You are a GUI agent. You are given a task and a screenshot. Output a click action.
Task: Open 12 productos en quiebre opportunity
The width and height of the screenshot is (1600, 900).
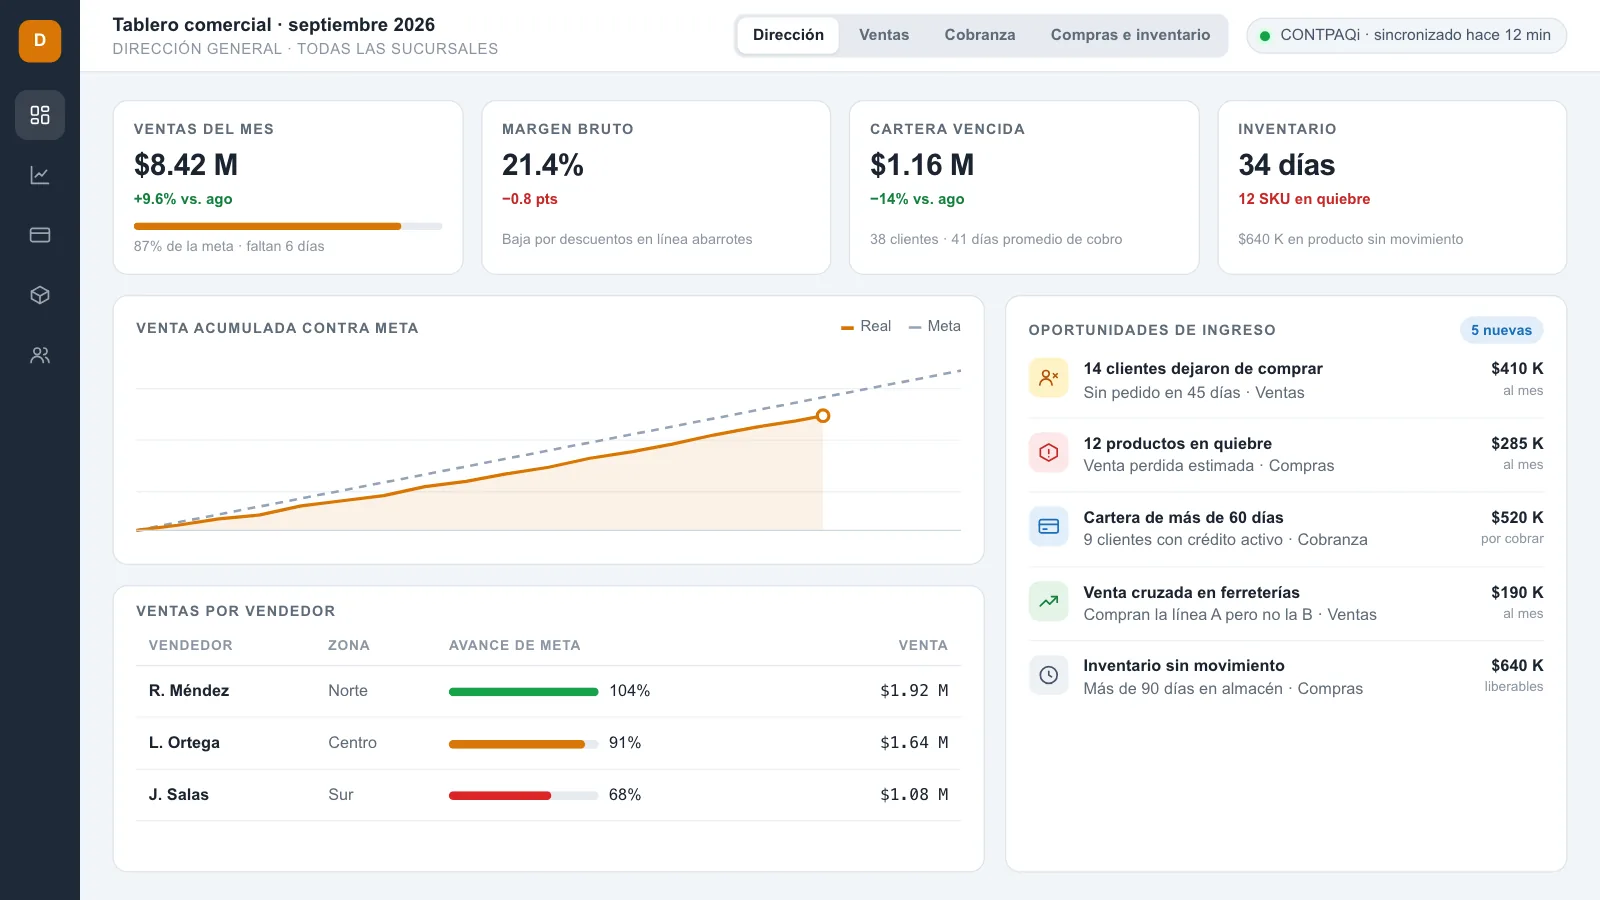(x=1286, y=454)
